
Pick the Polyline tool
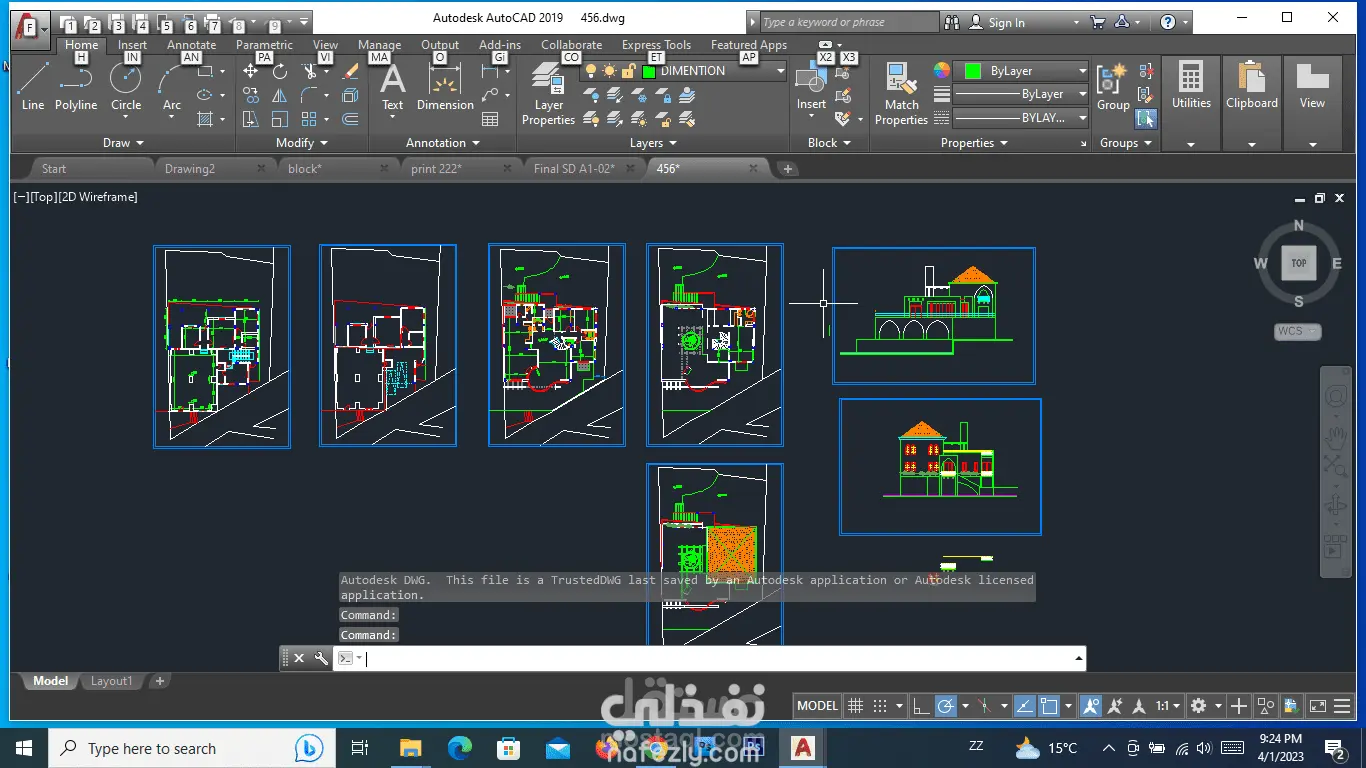76,87
